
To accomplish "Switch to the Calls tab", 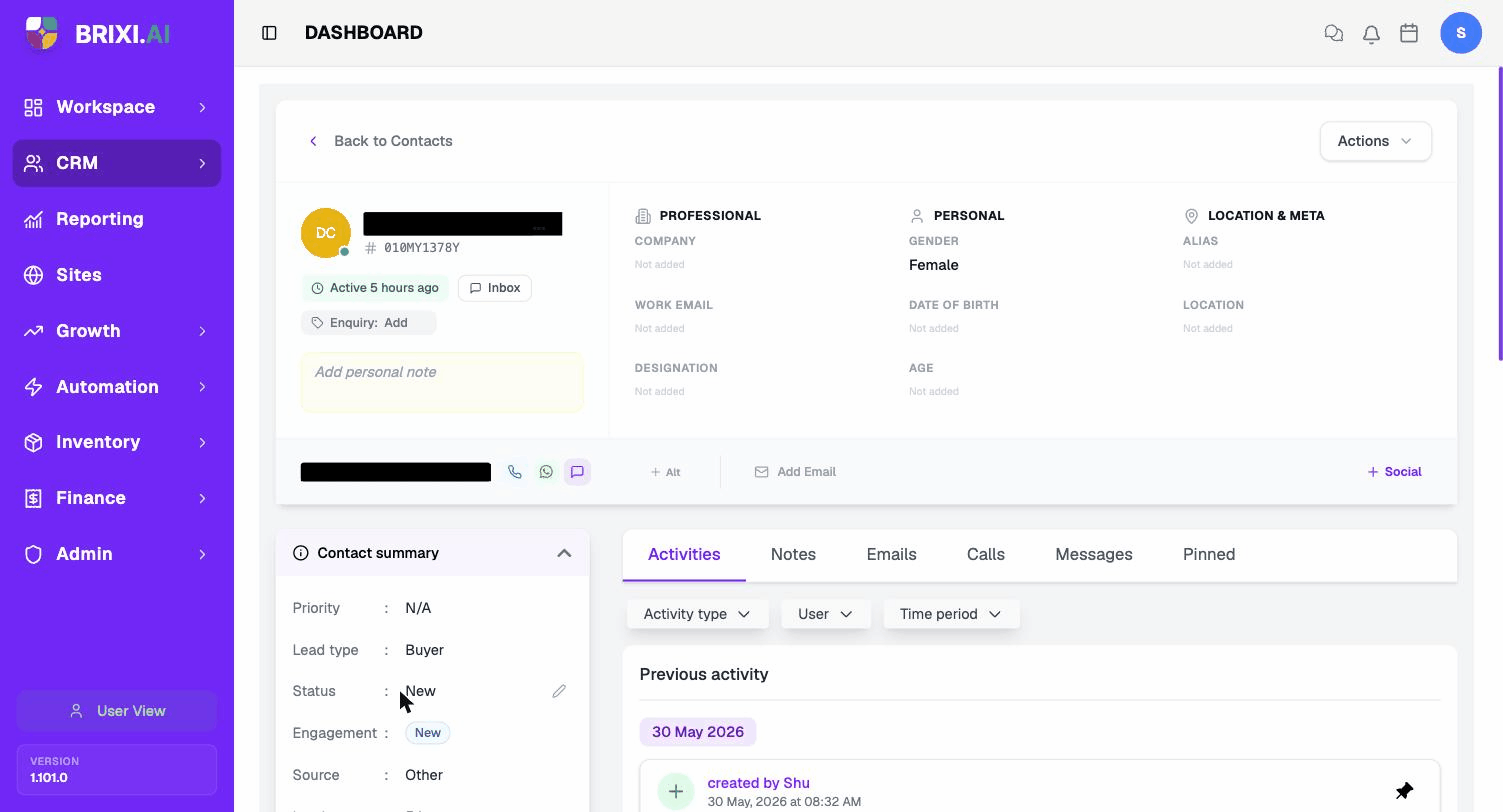I will click(986, 554).
